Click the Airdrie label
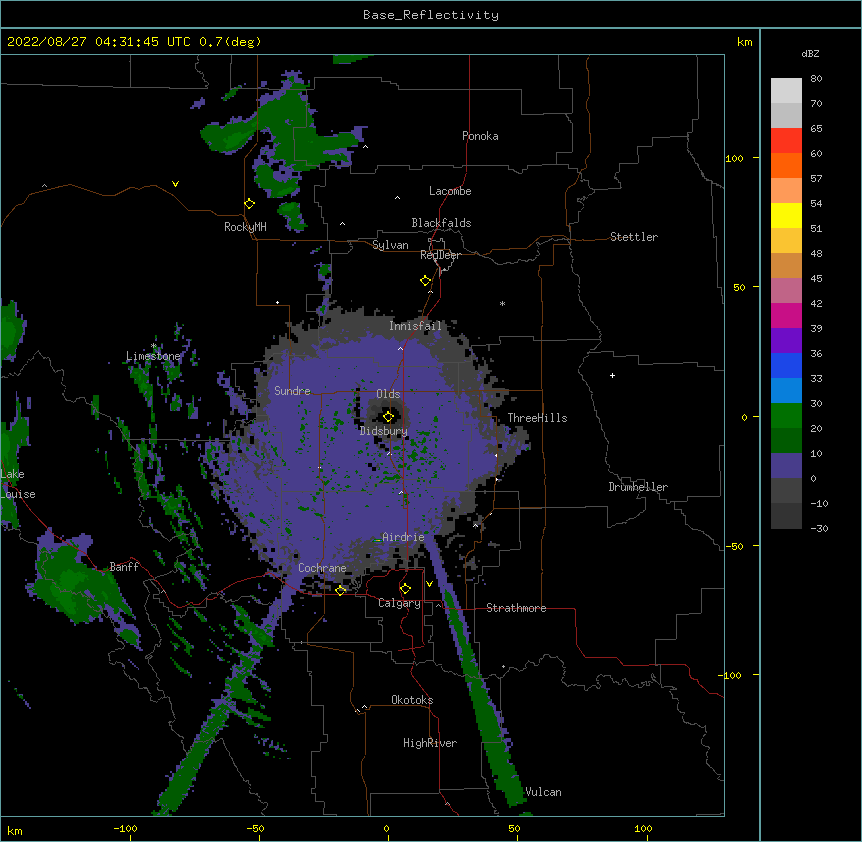The image size is (862, 842). click(x=404, y=537)
